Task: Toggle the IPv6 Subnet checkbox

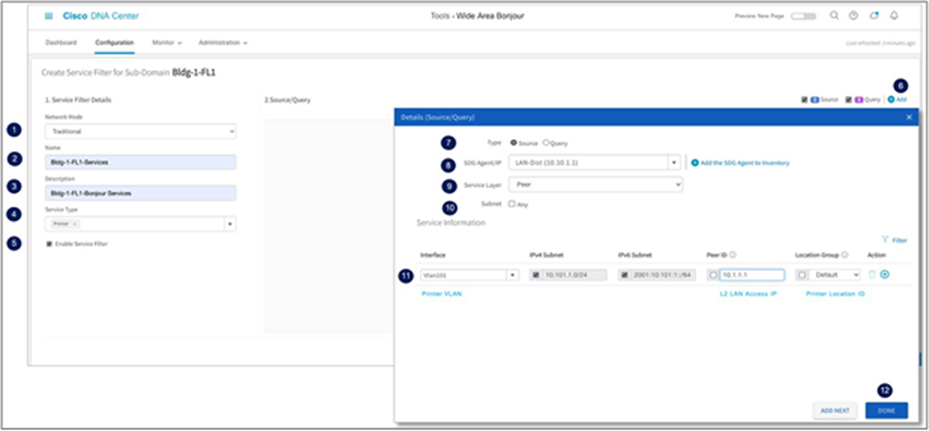Action: click(x=624, y=275)
